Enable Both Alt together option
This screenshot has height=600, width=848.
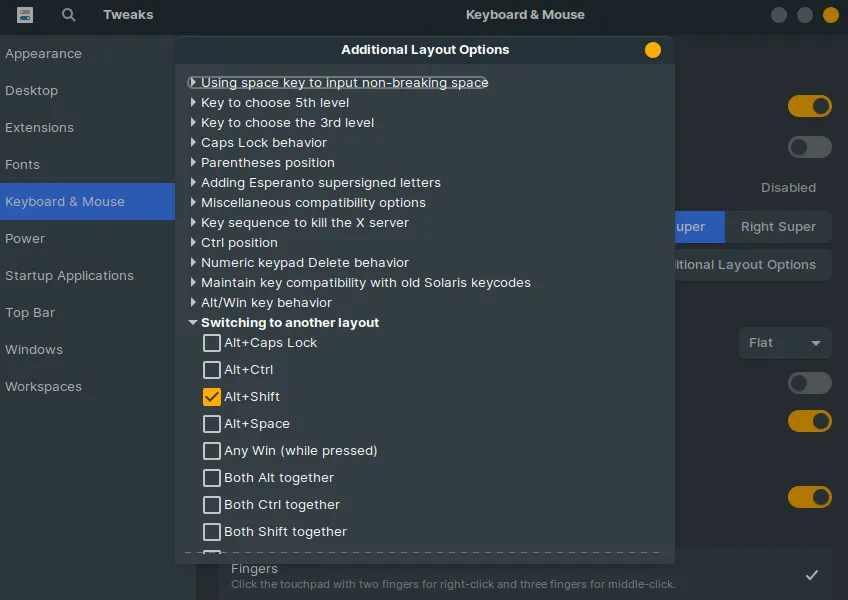pos(211,477)
